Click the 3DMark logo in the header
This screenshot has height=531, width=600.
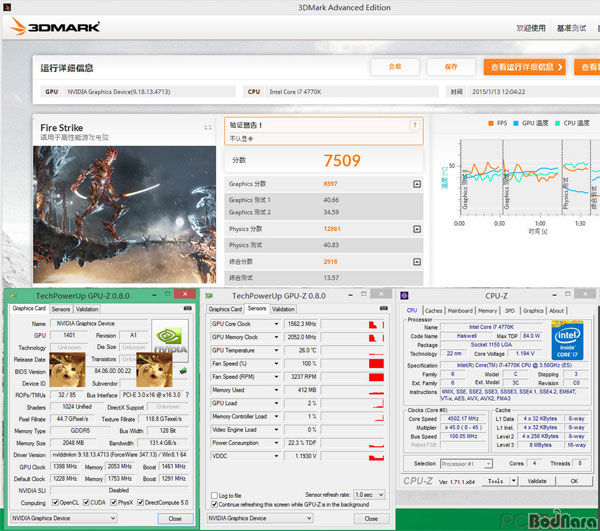click(55, 27)
